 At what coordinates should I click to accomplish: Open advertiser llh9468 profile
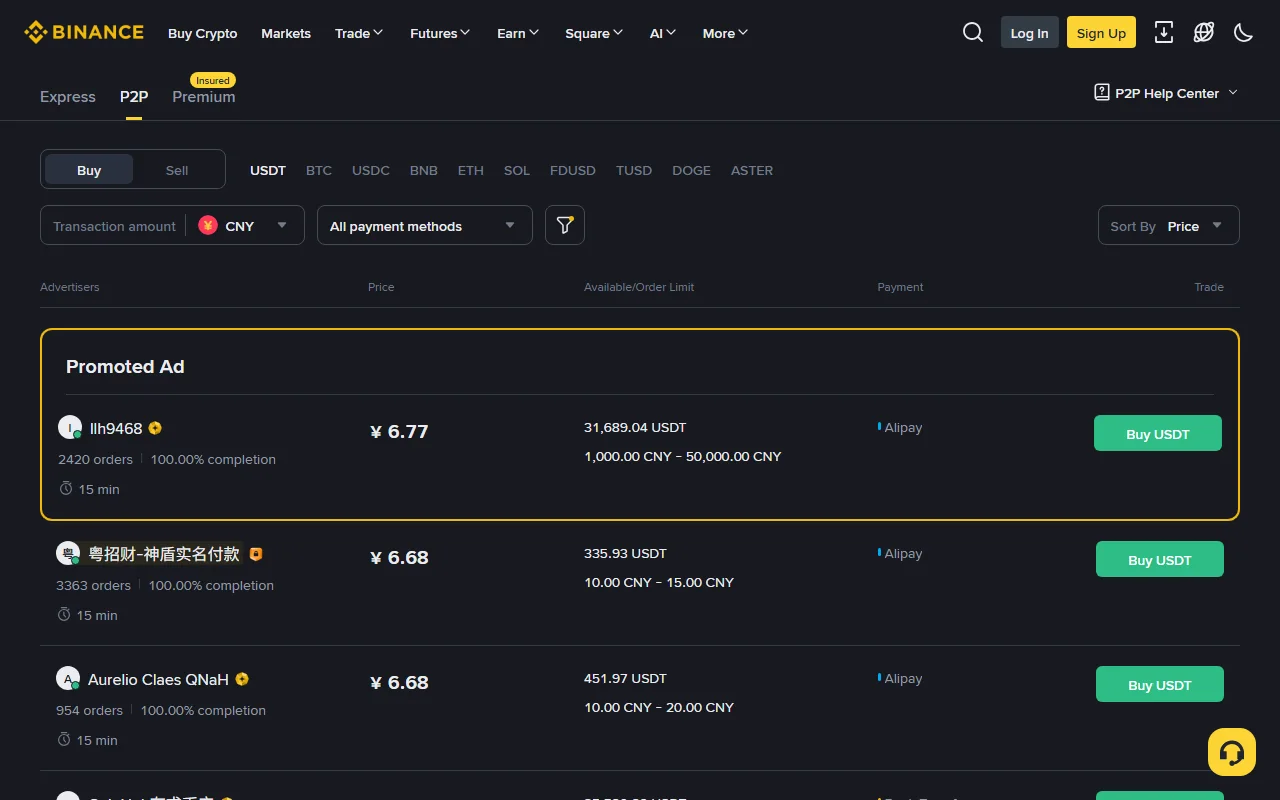pos(116,428)
